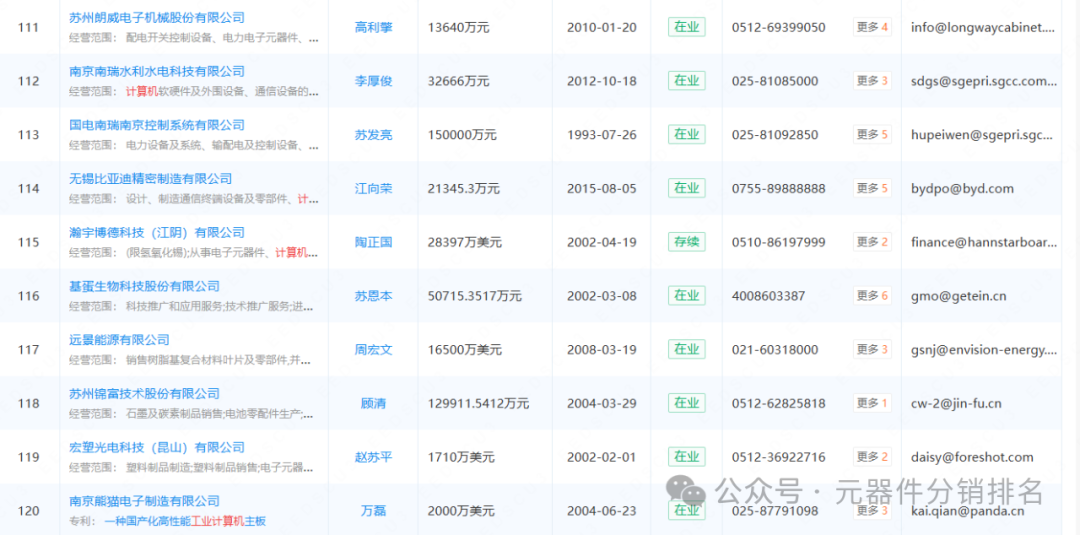The image size is (1080, 535).
Task: Select email kai.qian@panda.cn
Action: tap(967, 511)
